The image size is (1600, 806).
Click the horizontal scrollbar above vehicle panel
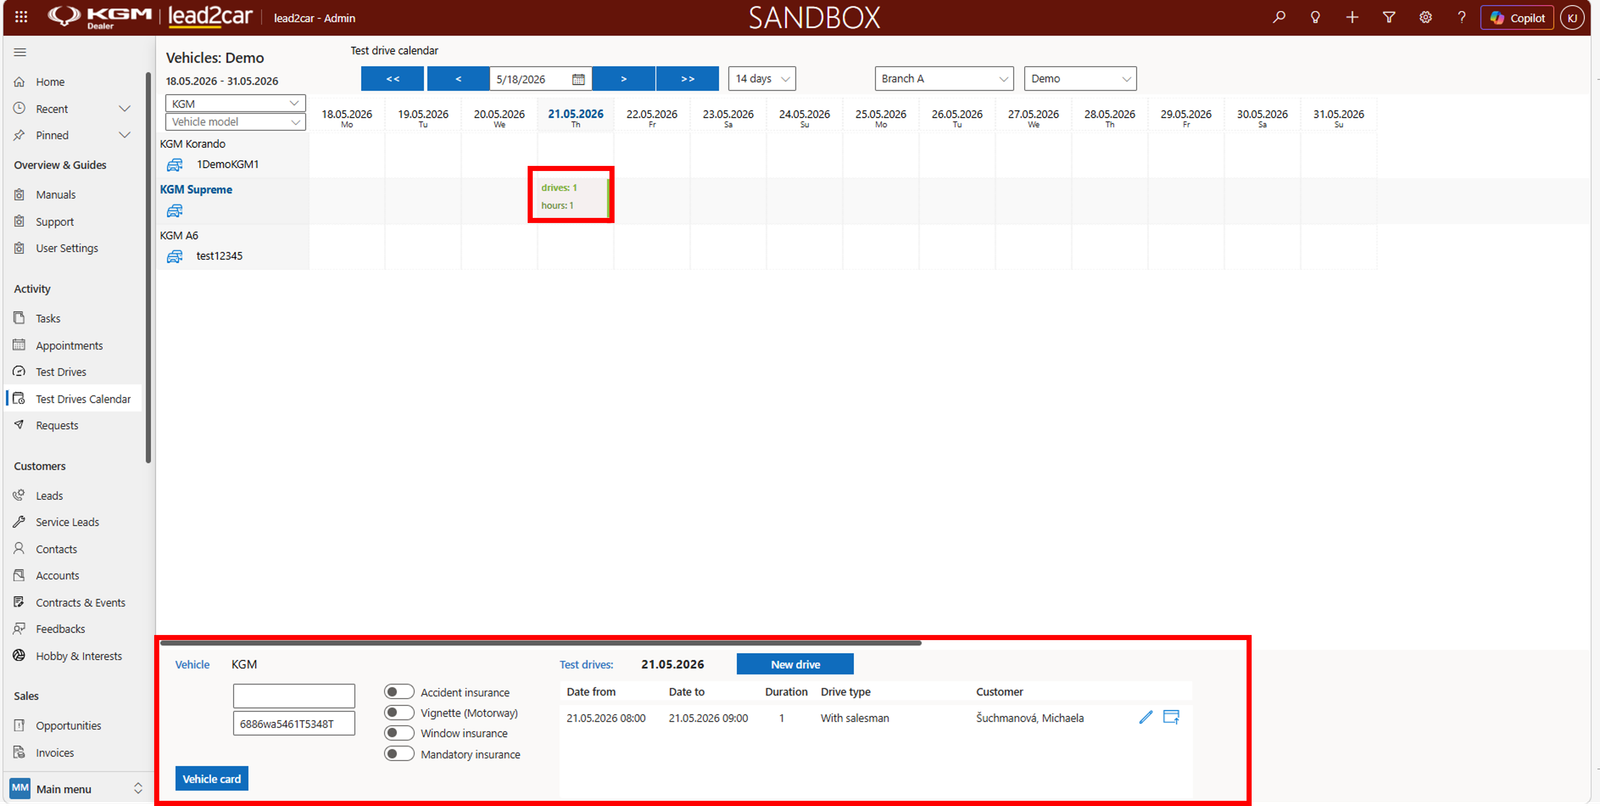pos(540,643)
